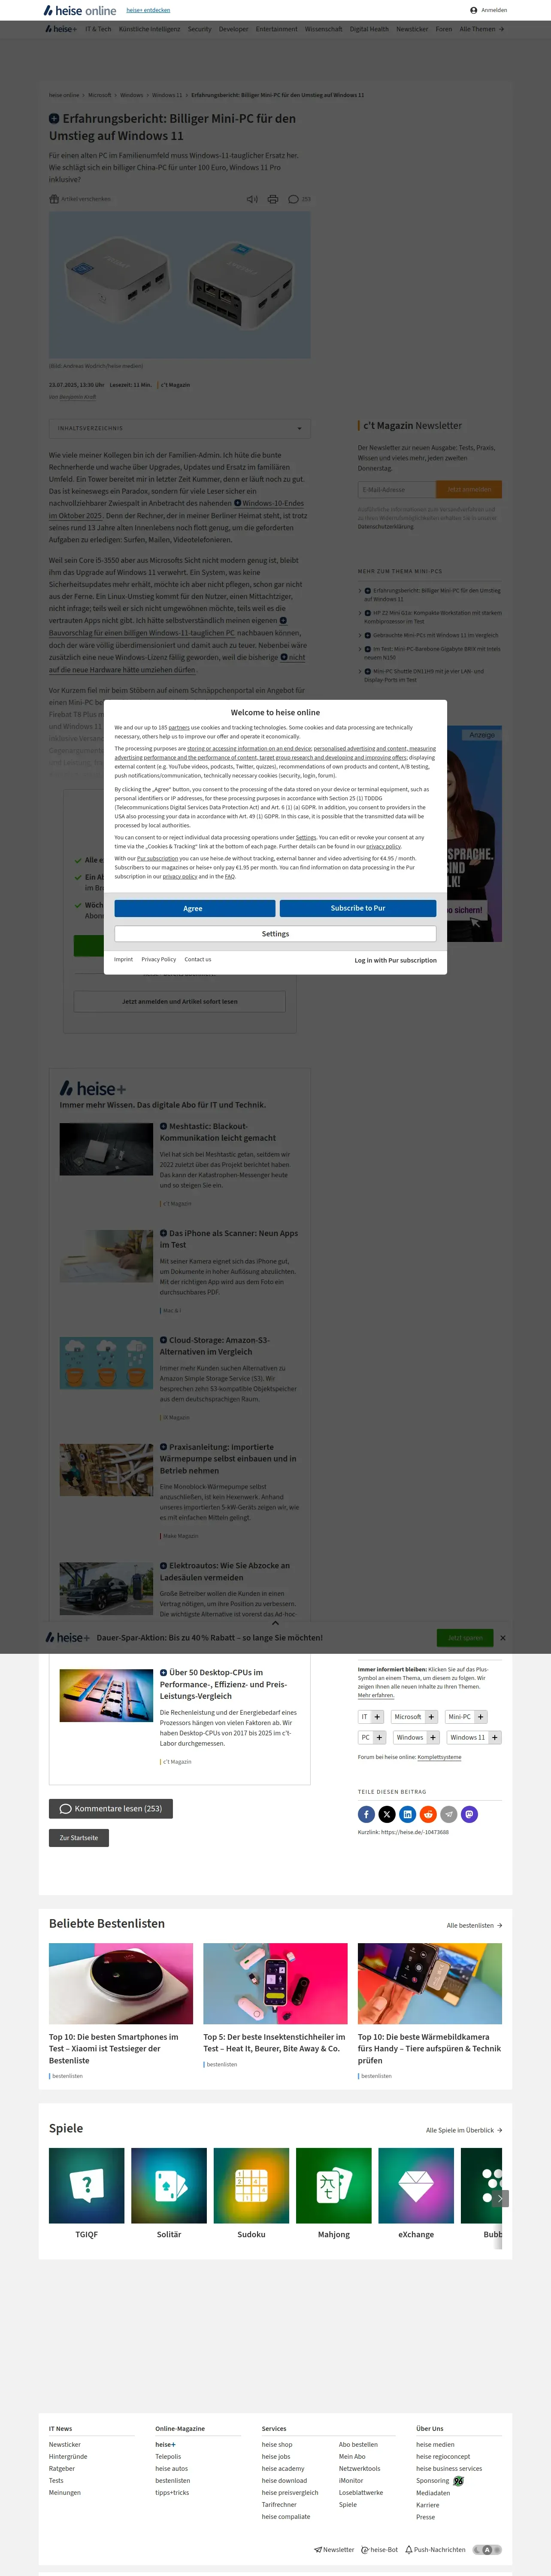Click Windows 11 breadcrumb
Viewport: 551px width, 2576px height.
click(x=167, y=95)
